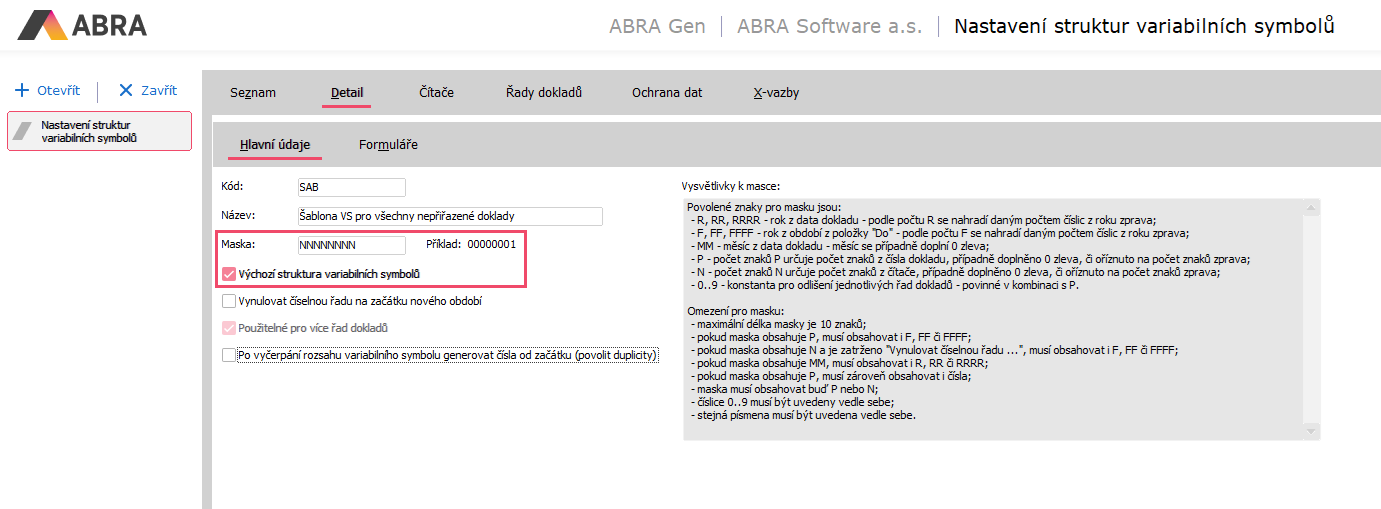Open the Řady dokladů tab

point(543,93)
